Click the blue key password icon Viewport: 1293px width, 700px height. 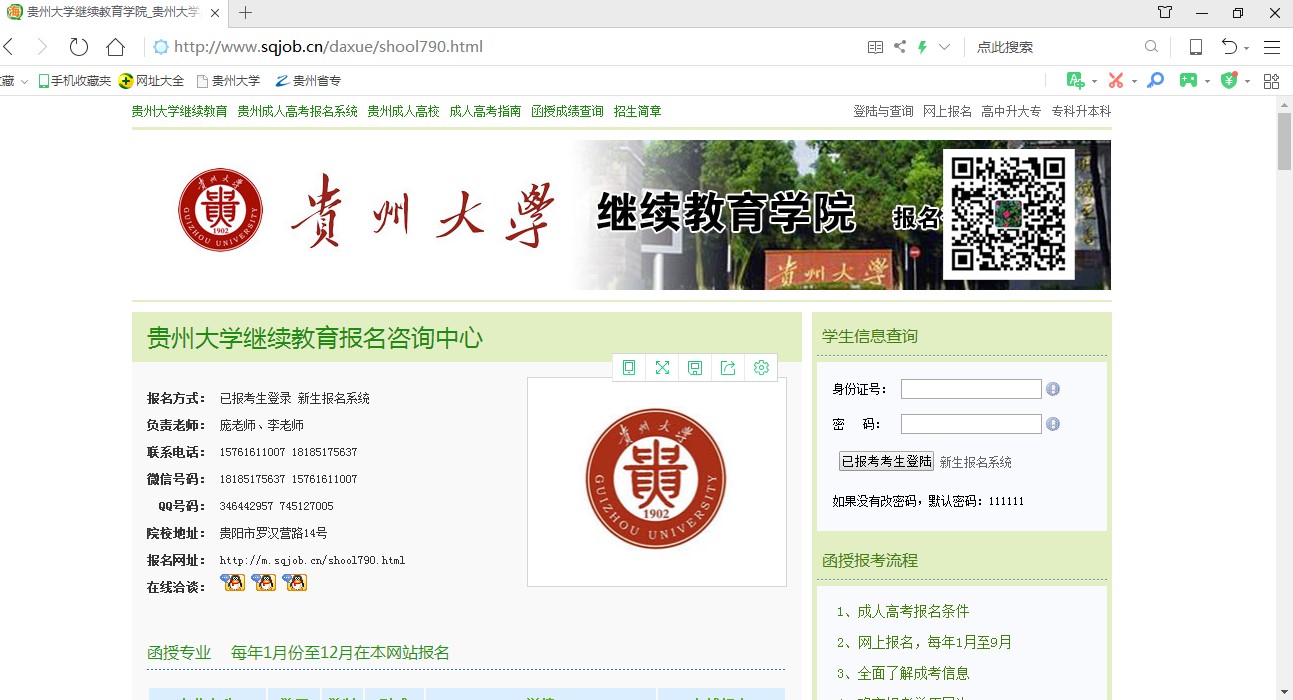[x=1155, y=80]
